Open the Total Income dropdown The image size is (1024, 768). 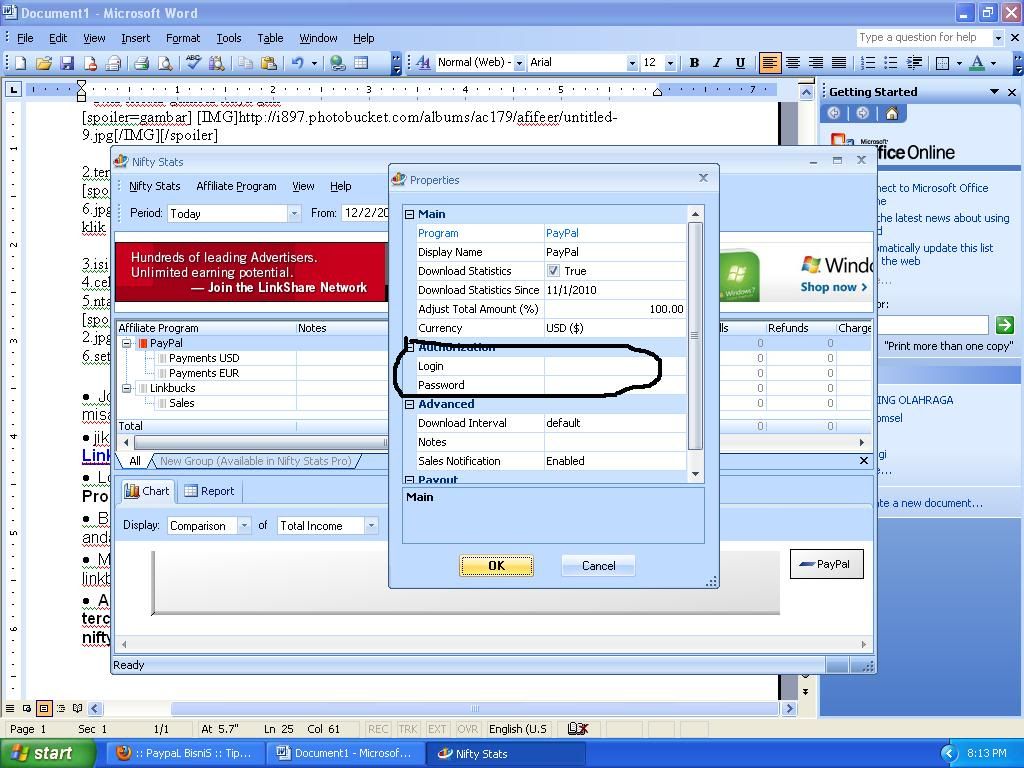point(371,526)
